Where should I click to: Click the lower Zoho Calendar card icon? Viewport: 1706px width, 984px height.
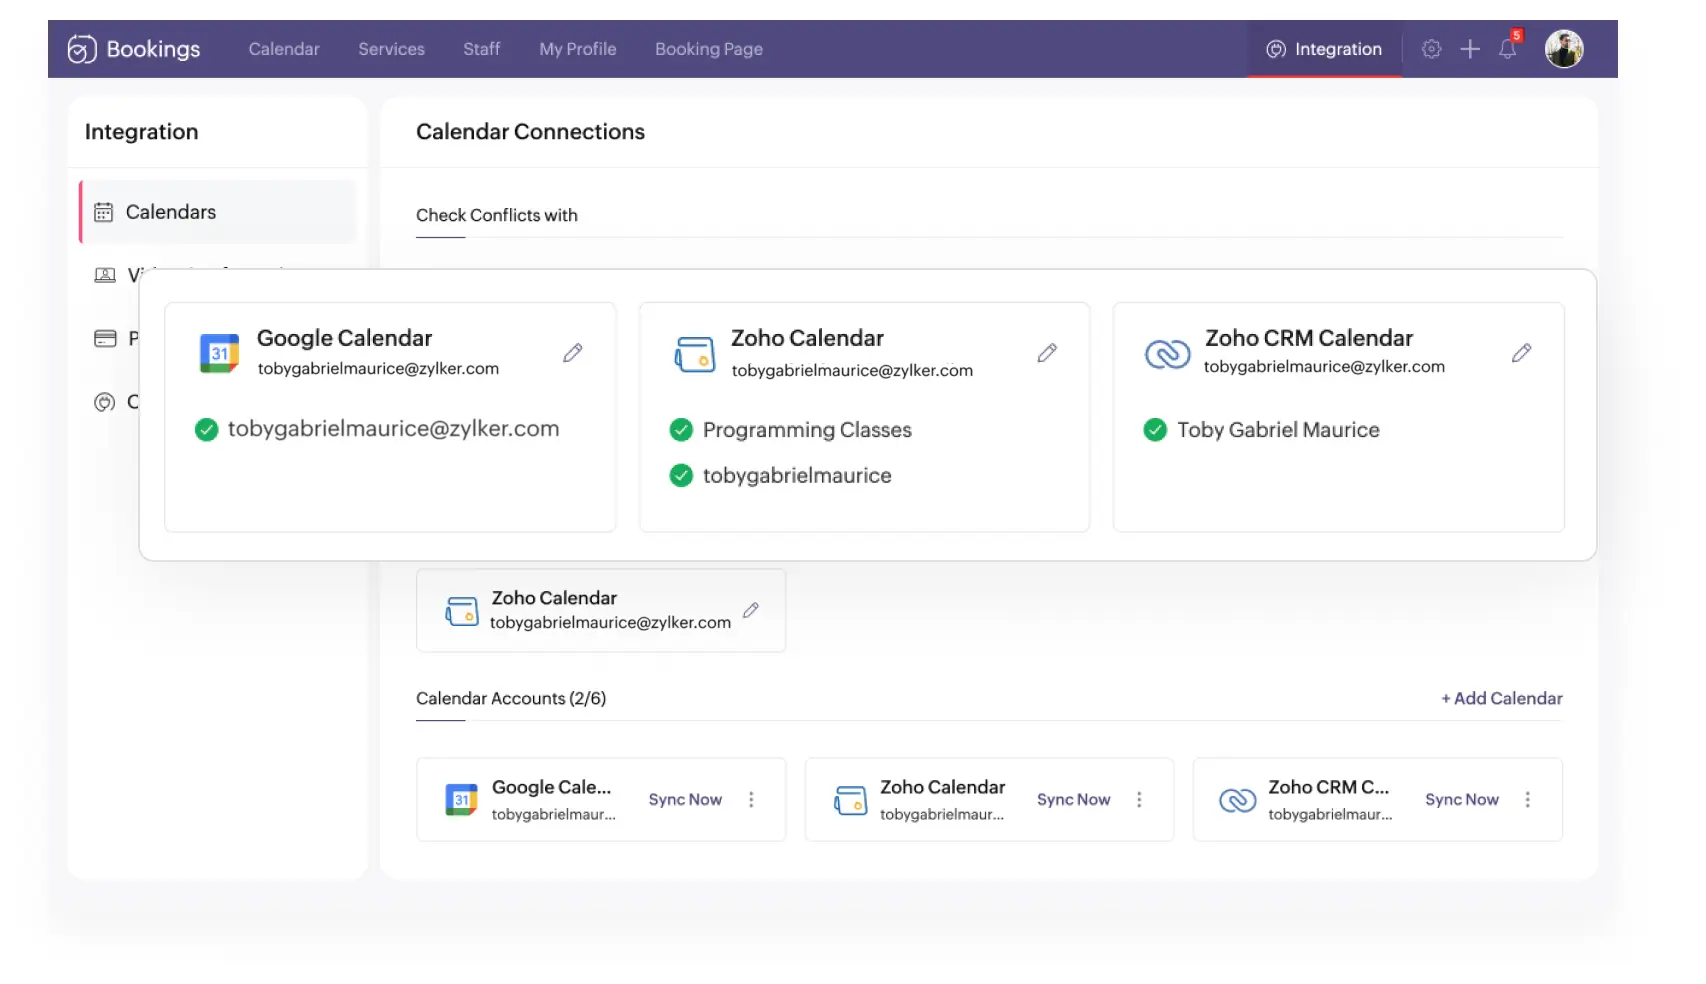point(461,611)
